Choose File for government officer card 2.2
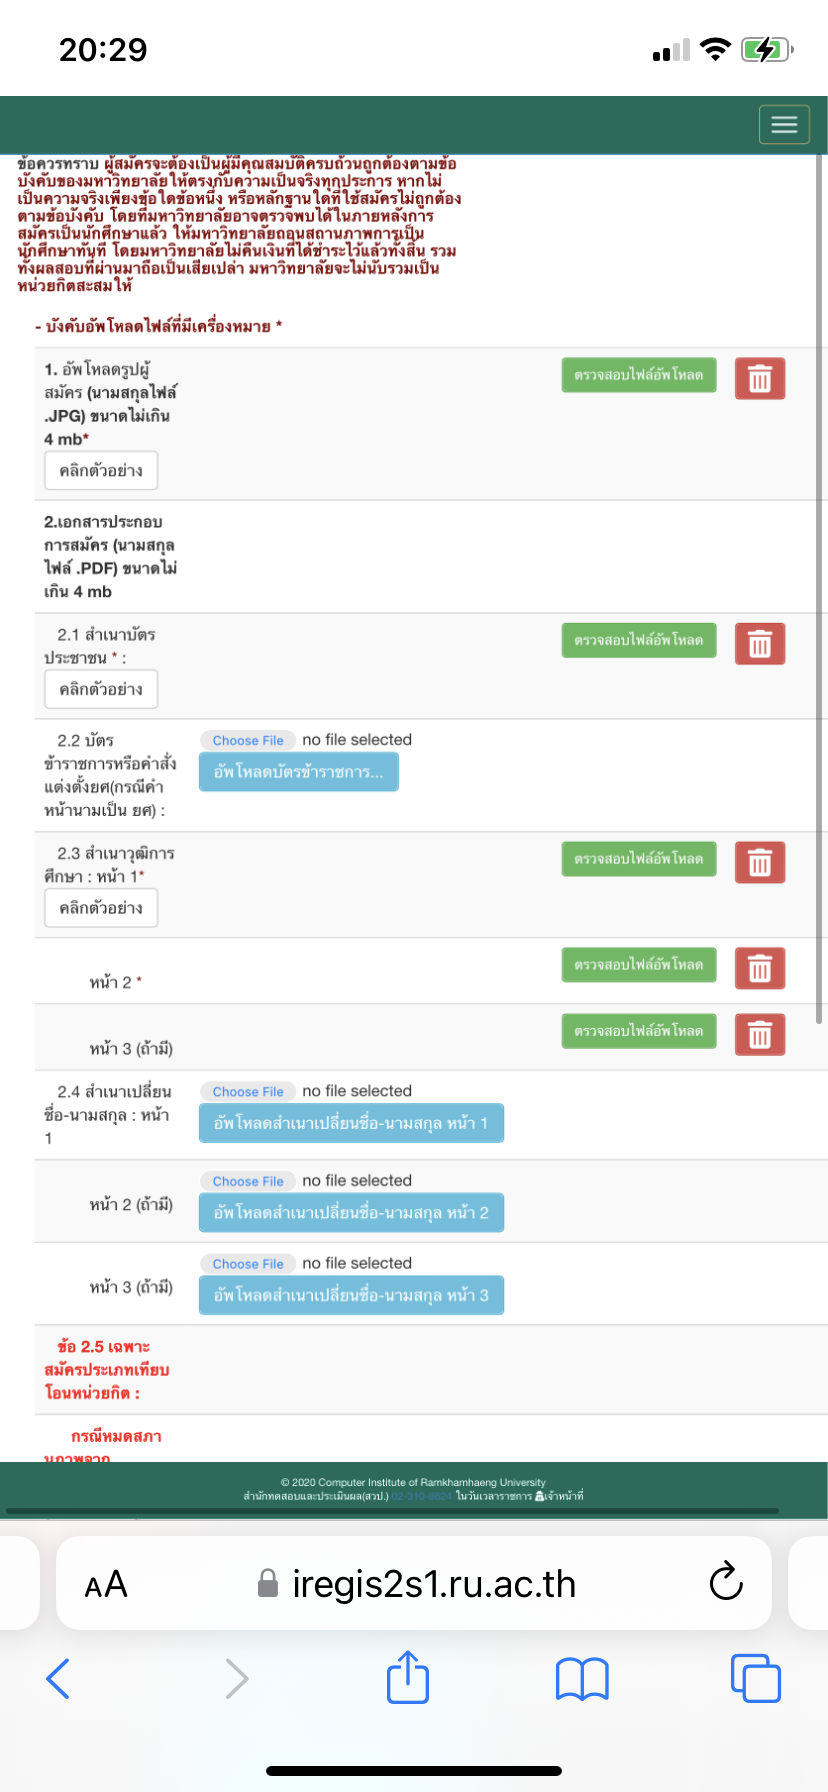Viewport: 828px width, 1792px height. pyautogui.click(x=248, y=740)
